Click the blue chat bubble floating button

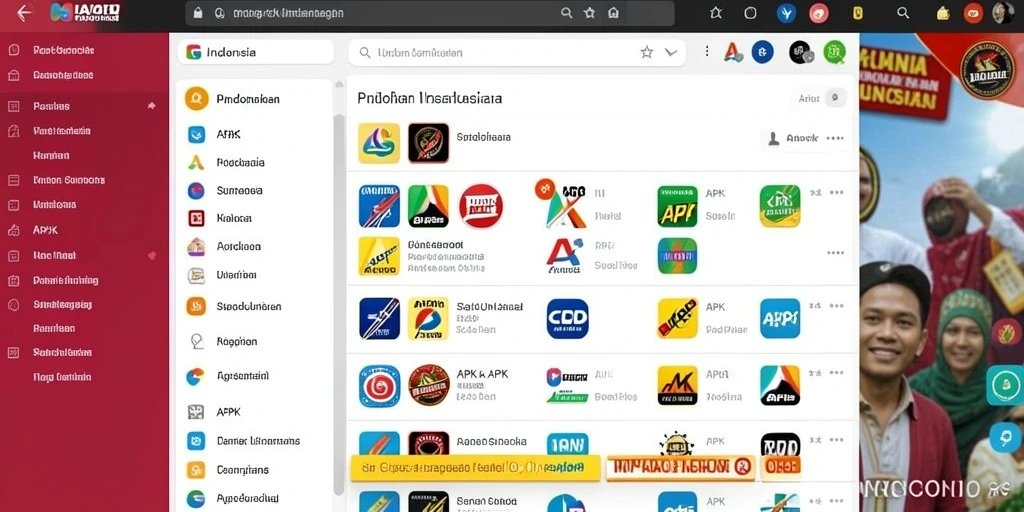(x=1006, y=437)
